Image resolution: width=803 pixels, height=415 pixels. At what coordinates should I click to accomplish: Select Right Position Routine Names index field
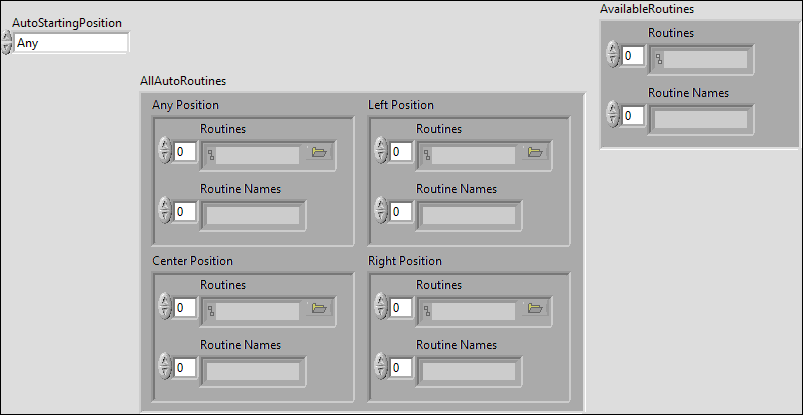pos(401,368)
